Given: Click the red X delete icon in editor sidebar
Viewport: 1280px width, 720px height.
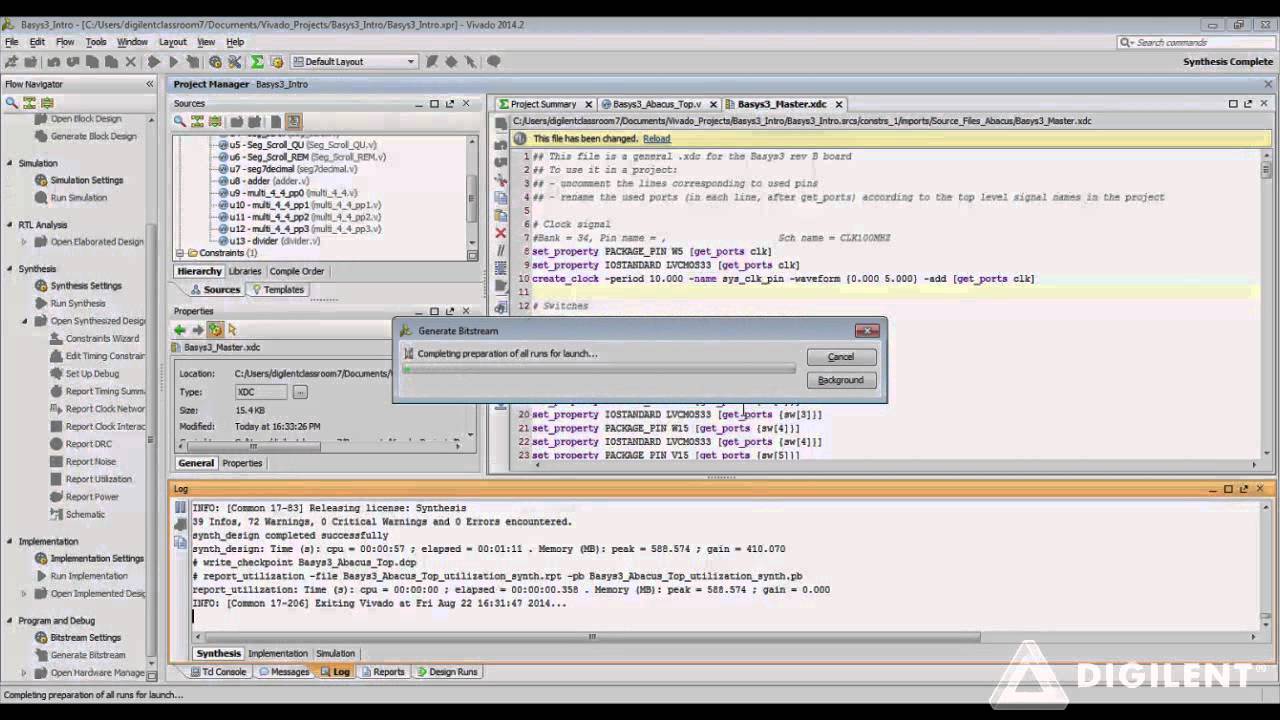Looking at the screenshot, I should click(x=501, y=233).
